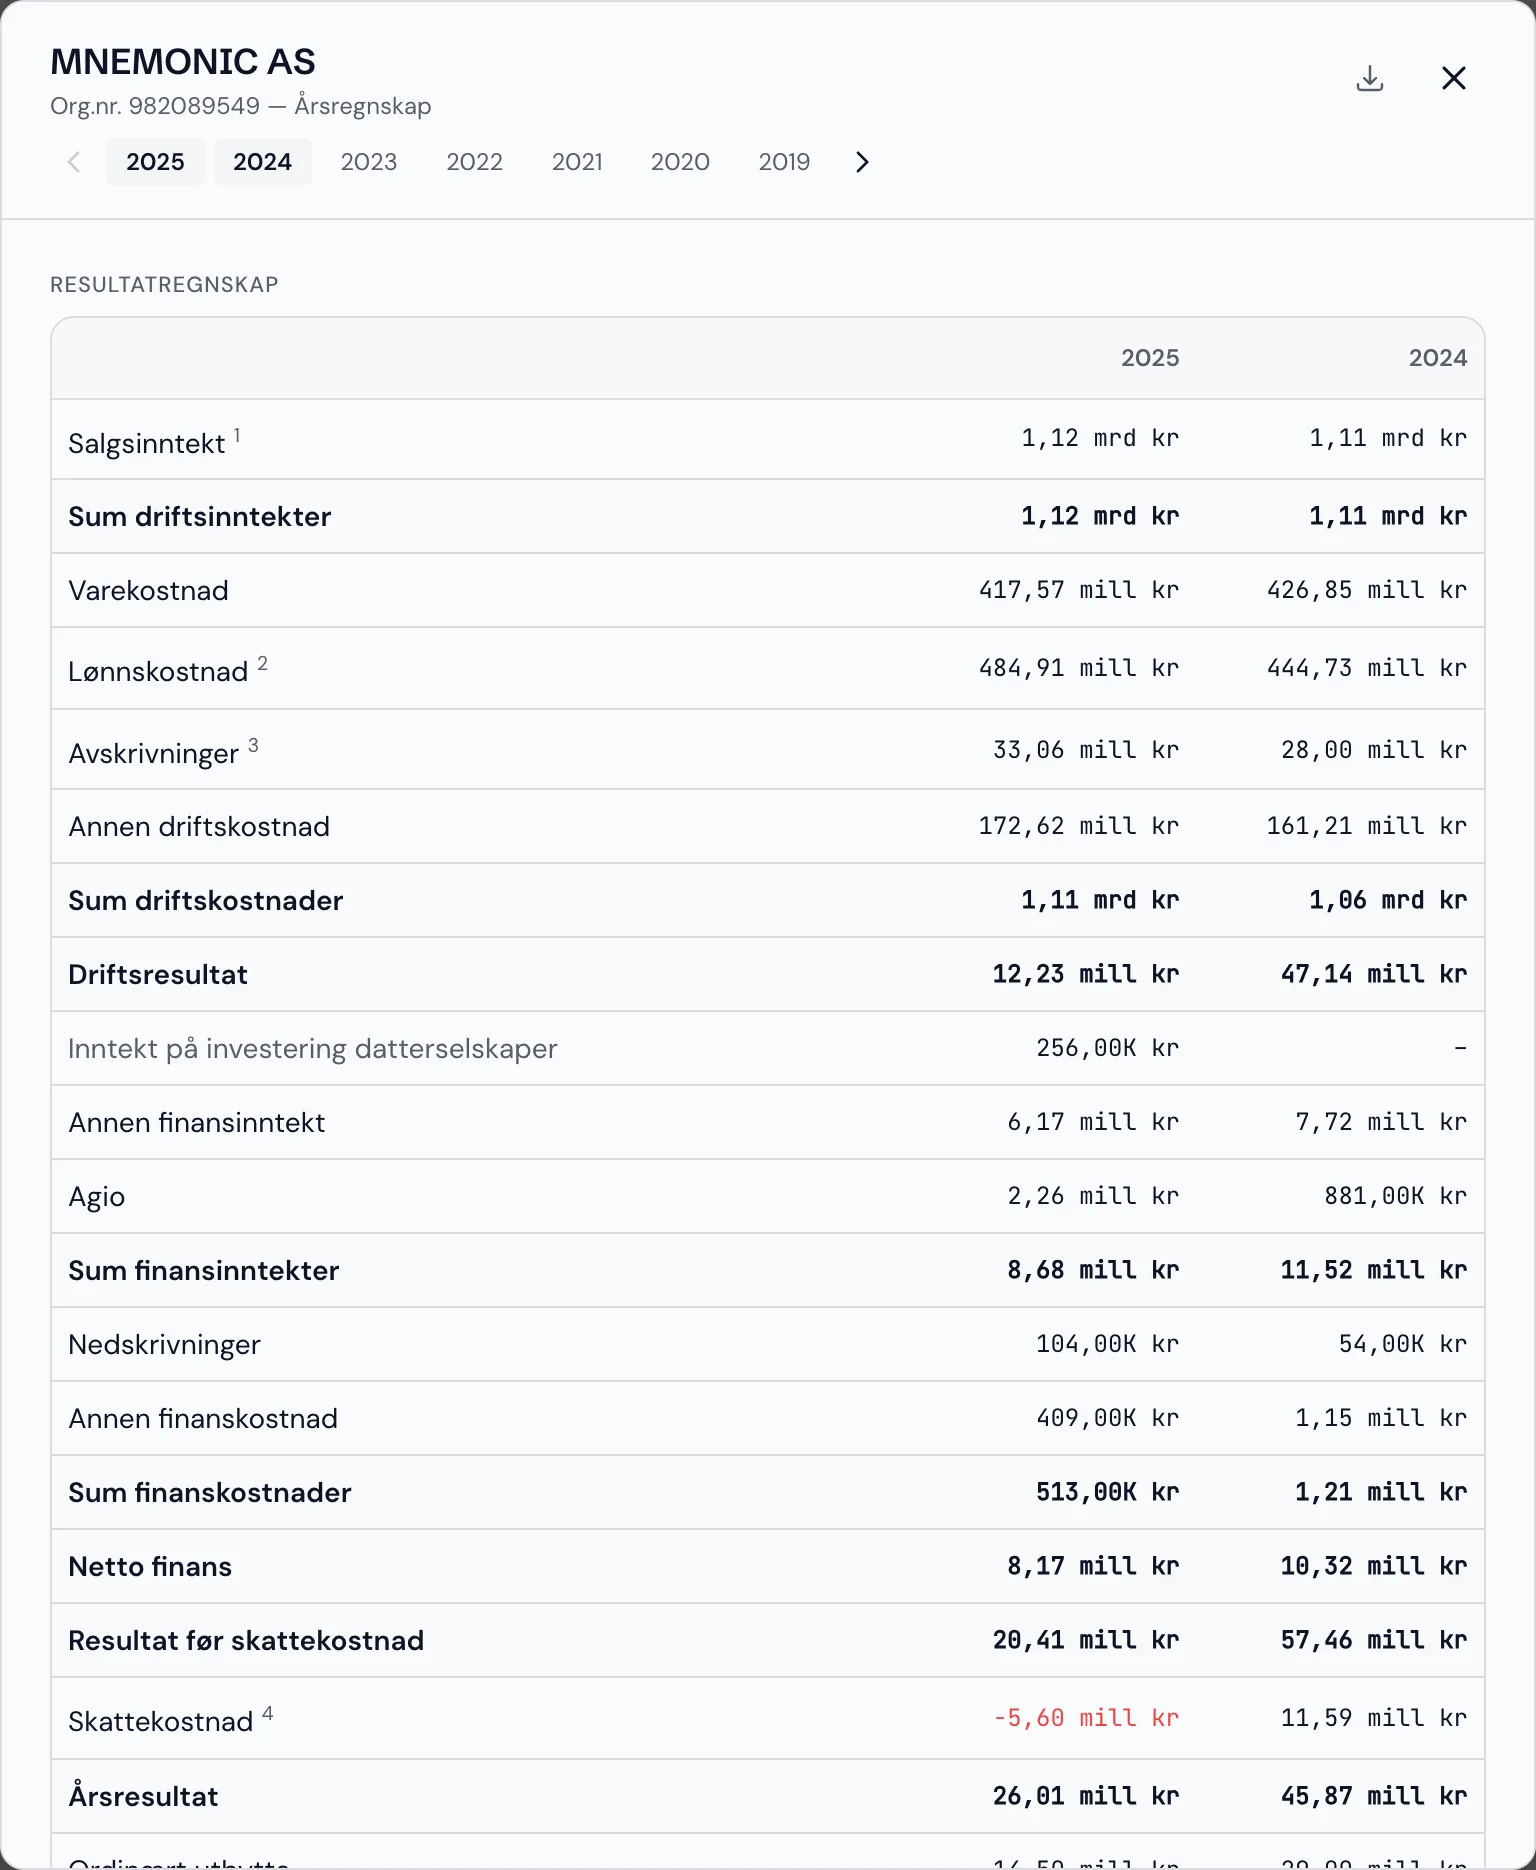1536x1870 pixels.
Task: Toggle the 2025 year tab
Action: tap(155, 162)
